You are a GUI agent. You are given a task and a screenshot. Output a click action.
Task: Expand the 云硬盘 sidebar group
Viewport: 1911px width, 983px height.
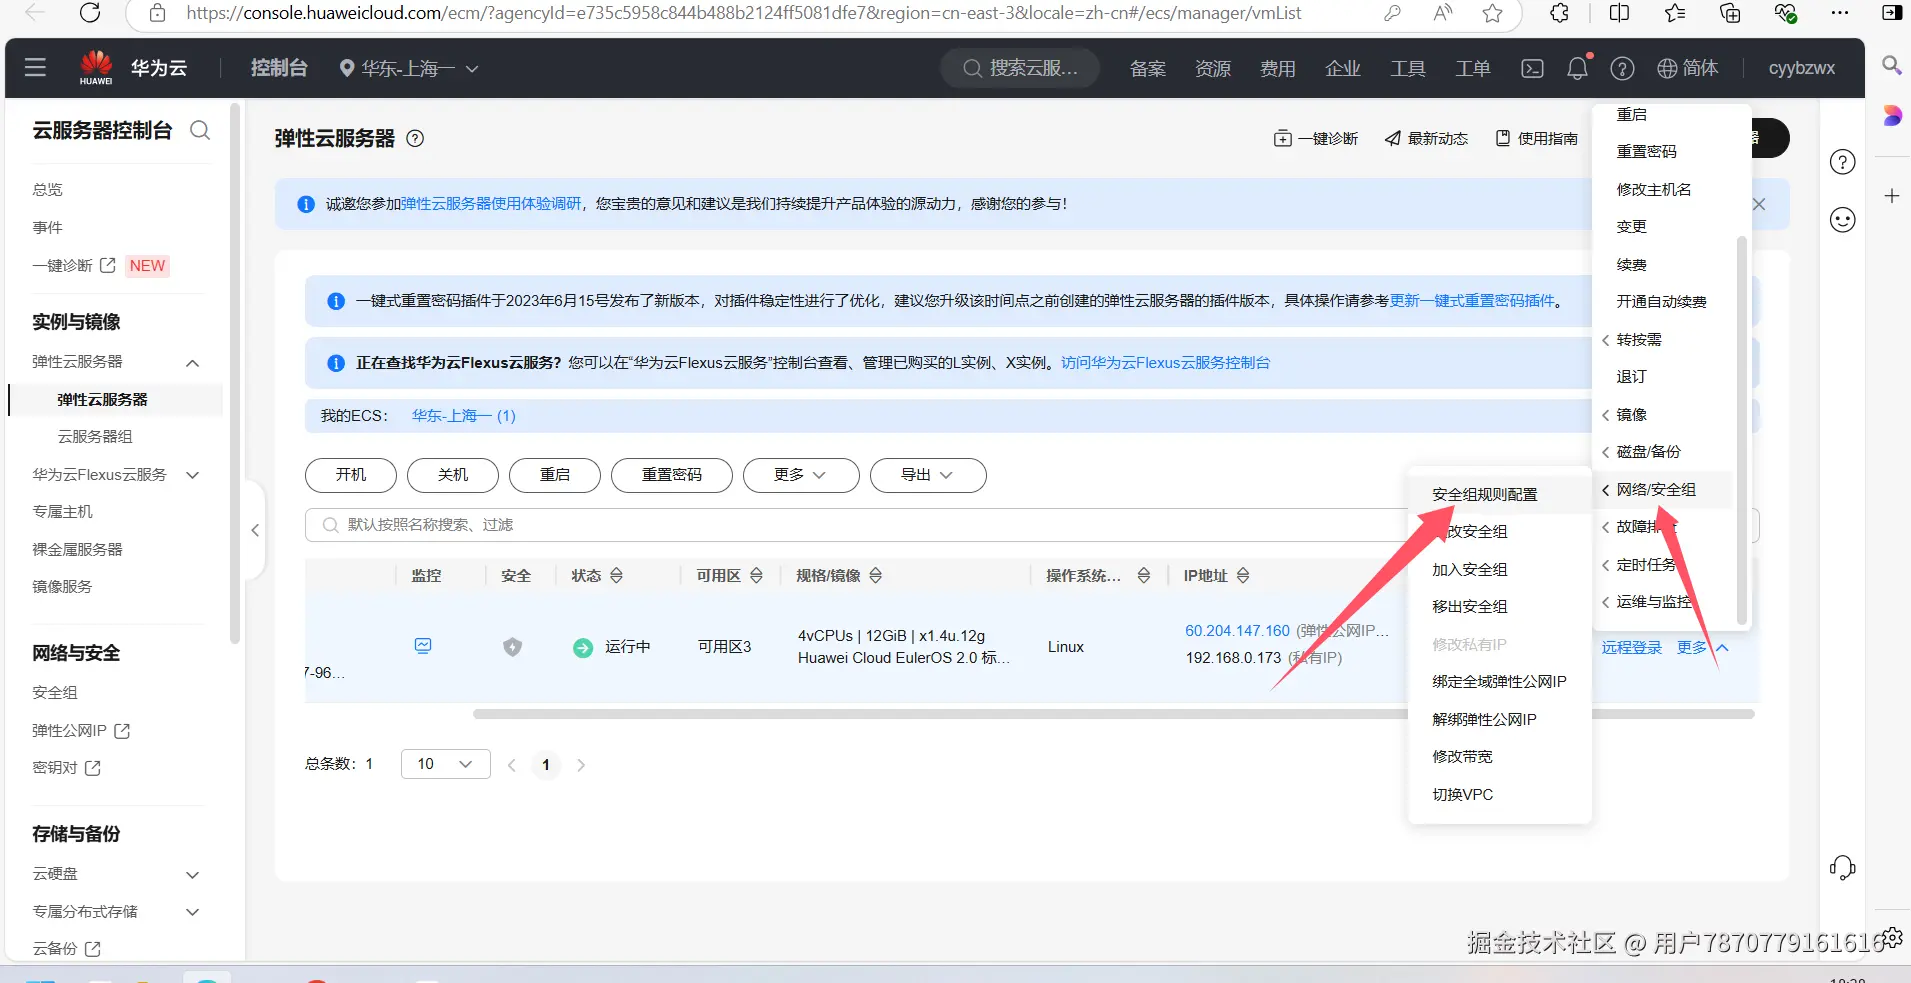point(193,875)
